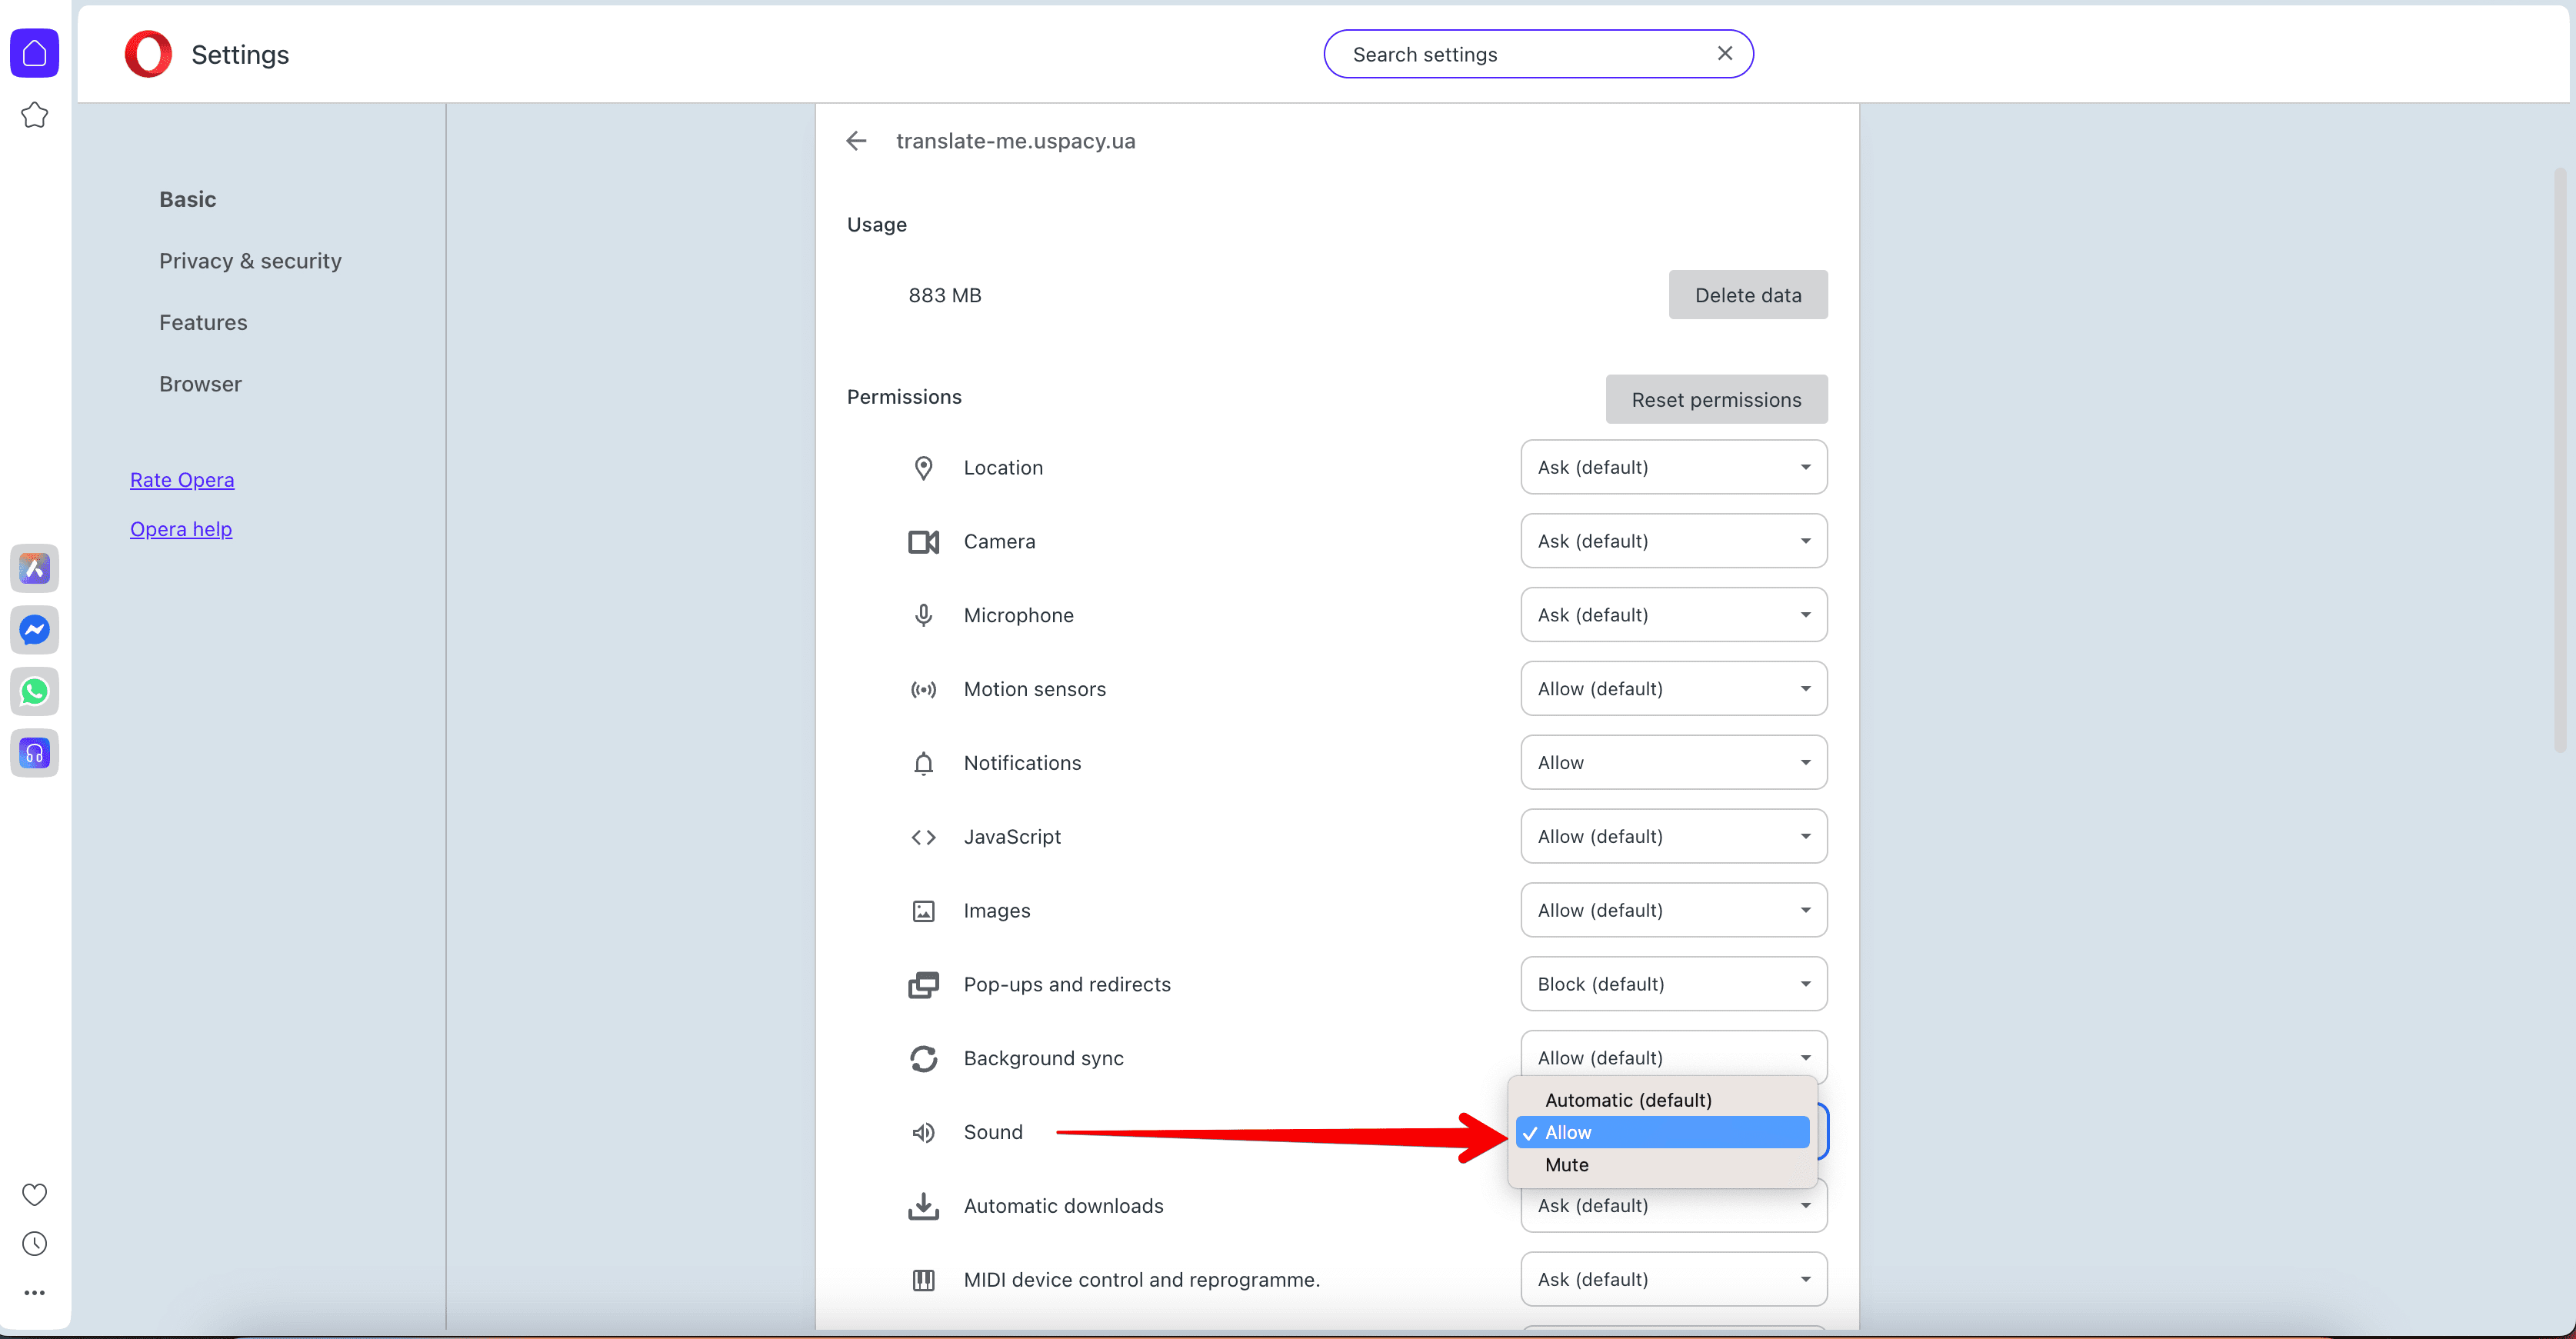Screen dimensions: 2576x1339
Task: Expand the Motion sensors dropdown
Action: pos(1674,689)
